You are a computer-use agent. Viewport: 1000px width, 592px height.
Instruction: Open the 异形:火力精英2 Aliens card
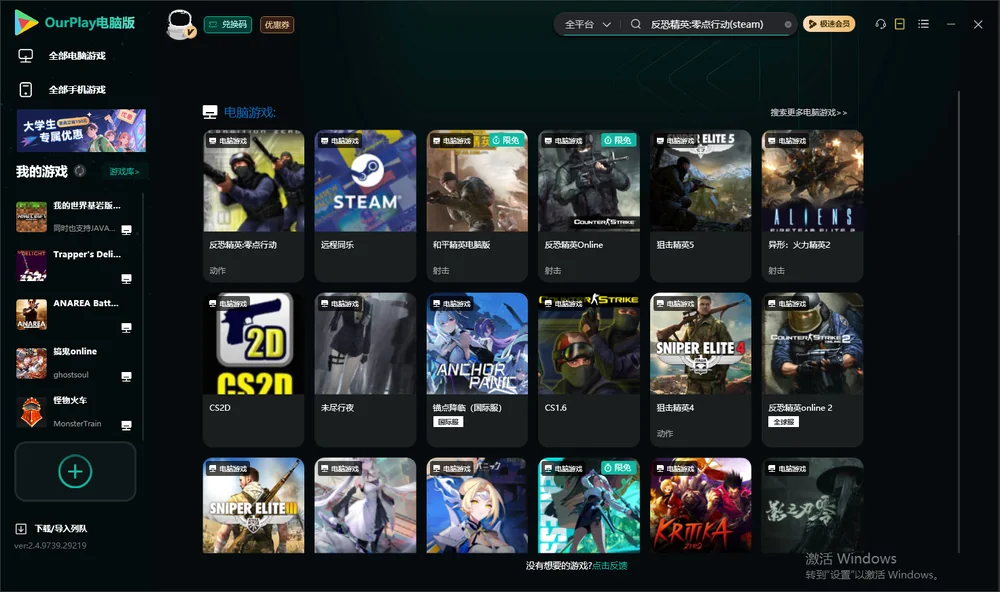pyautogui.click(x=812, y=205)
